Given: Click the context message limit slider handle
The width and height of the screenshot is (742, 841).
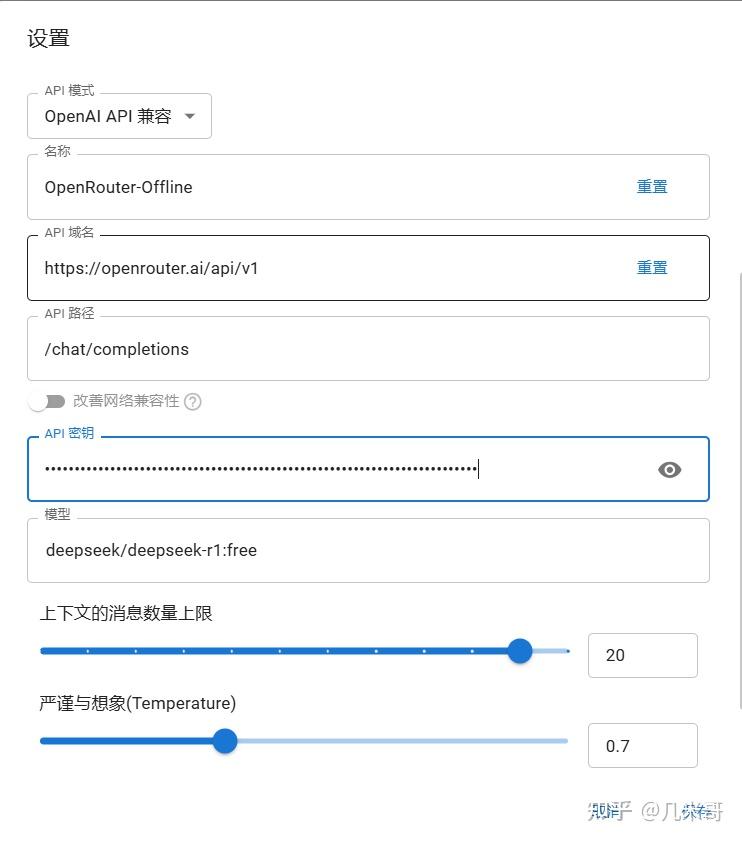Looking at the screenshot, I should [x=520, y=650].
